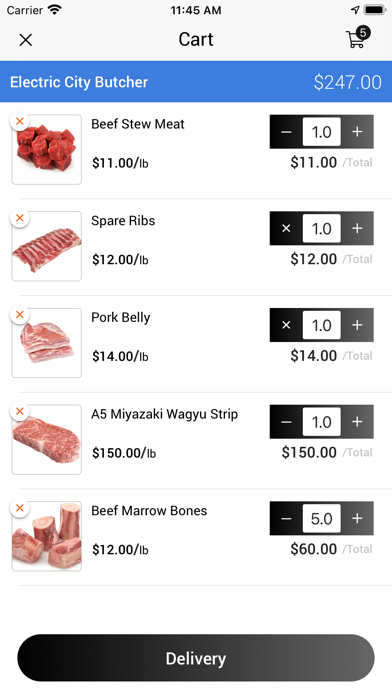Remove Spare Ribs using orange X badge
392x696 pixels.
point(20,218)
